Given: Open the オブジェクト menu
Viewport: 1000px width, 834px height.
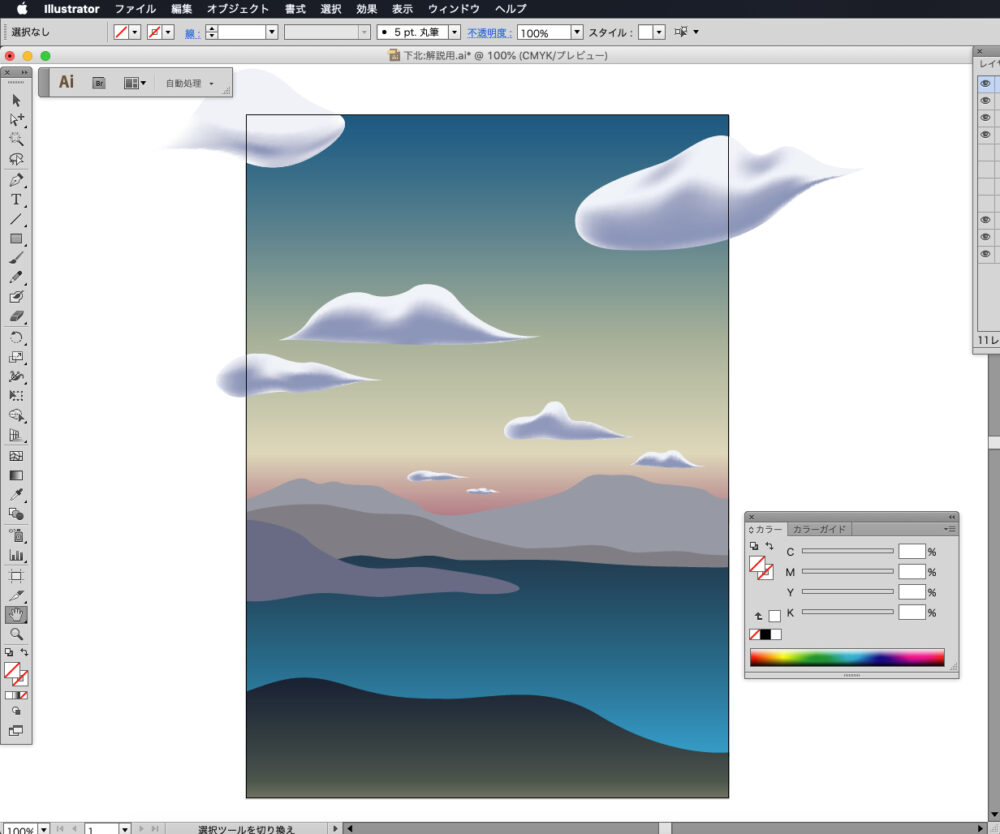Looking at the screenshot, I should pos(237,9).
